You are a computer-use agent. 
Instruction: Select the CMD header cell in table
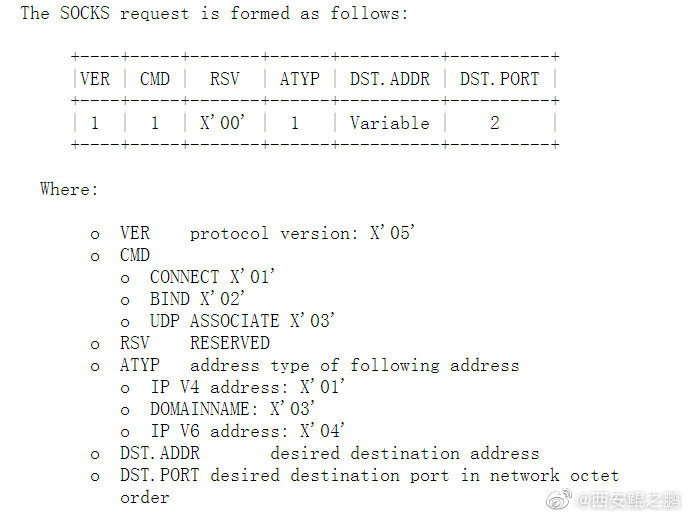pyautogui.click(x=155, y=79)
